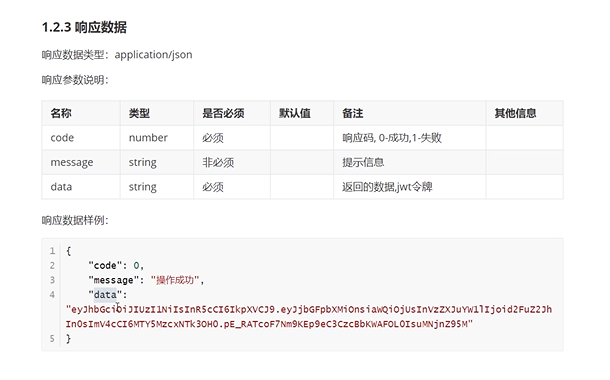Select the 'application/json' text

(x=153, y=54)
